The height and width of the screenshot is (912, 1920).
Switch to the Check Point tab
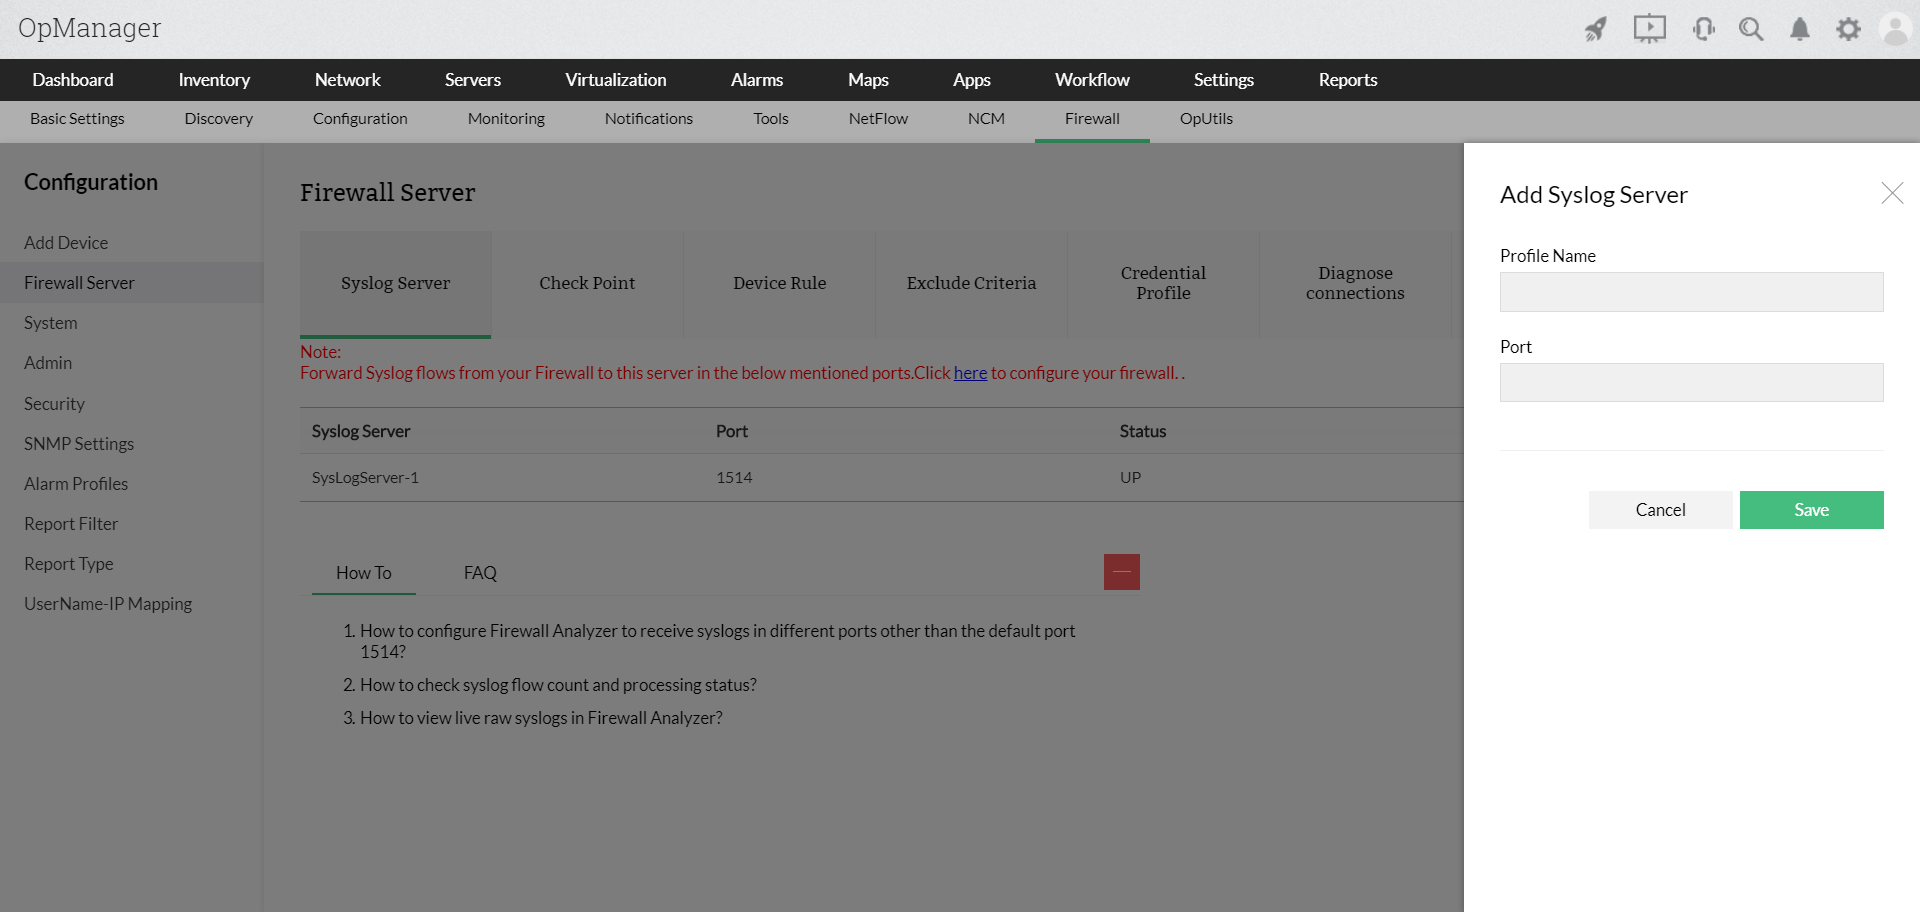tap(587, 284)
